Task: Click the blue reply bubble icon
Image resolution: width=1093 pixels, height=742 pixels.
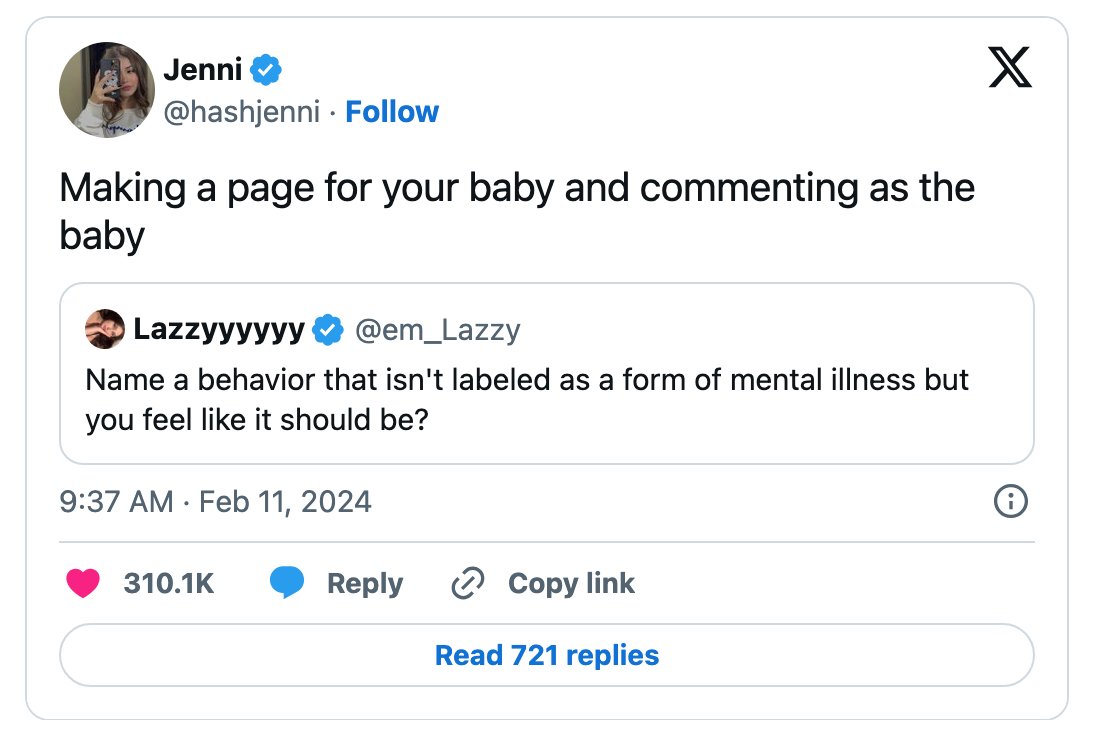Action: click(x=287, y=582)
